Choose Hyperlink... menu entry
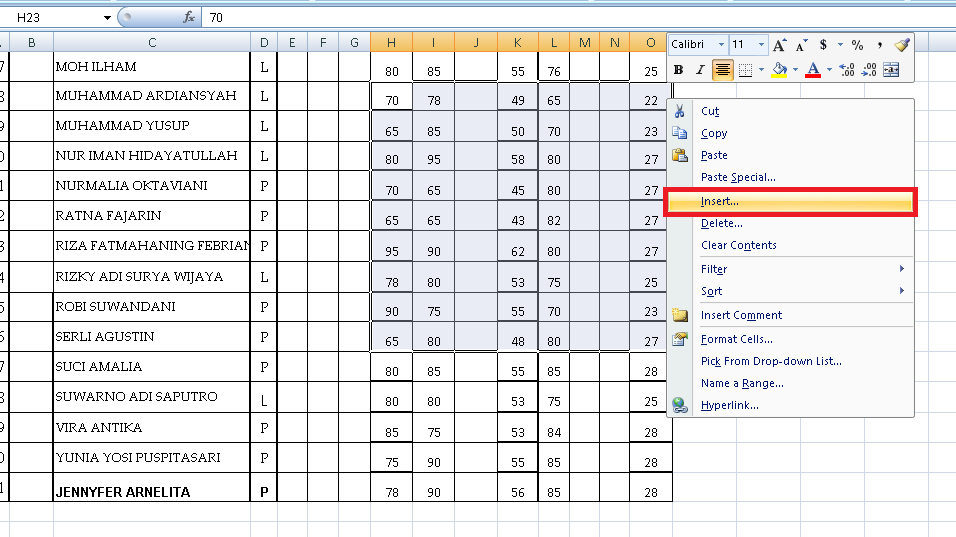Image resolution: width=956 pixels, height=537 pixels. click(791, 405)
